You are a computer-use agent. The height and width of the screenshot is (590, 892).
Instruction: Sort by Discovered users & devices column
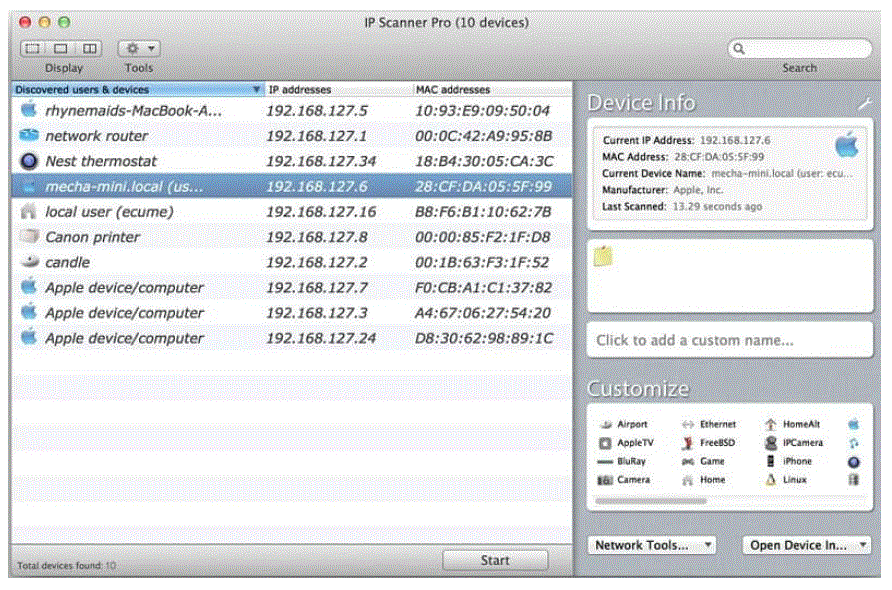138,89
